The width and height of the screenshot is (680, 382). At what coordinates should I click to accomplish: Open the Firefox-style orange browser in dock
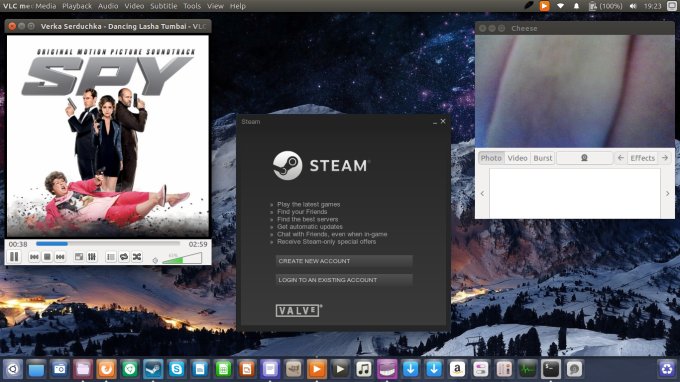tap(106, 369)
